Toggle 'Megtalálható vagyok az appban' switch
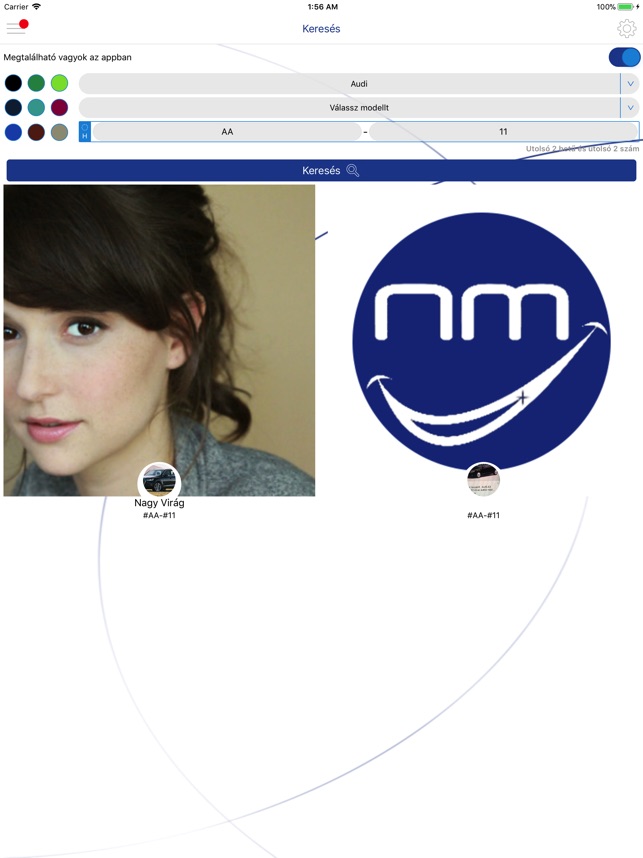The height and width of the screenshot is (858, 643). (624, 57)
